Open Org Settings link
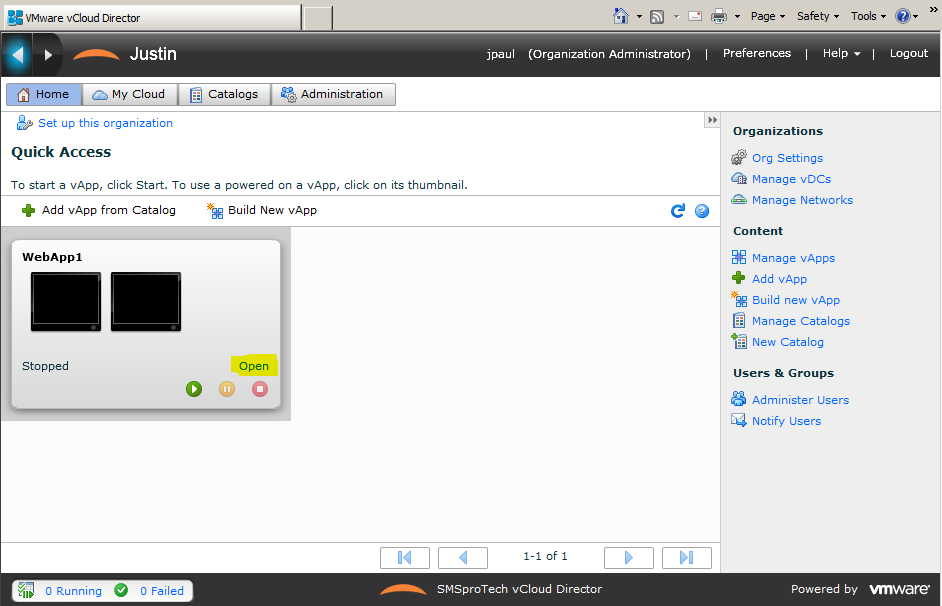This screenshot has width=942, height=606. 787,158
